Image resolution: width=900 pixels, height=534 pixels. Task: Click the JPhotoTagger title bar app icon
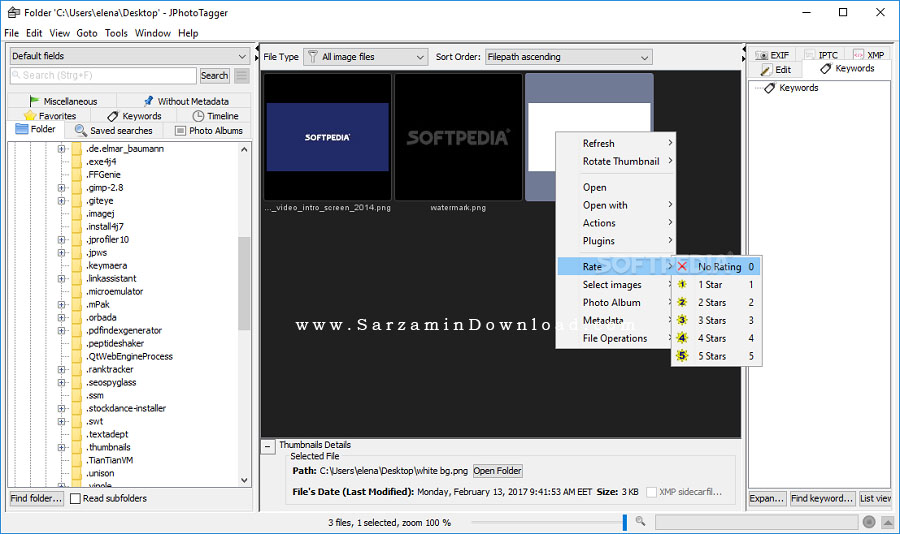coord(14,12)
